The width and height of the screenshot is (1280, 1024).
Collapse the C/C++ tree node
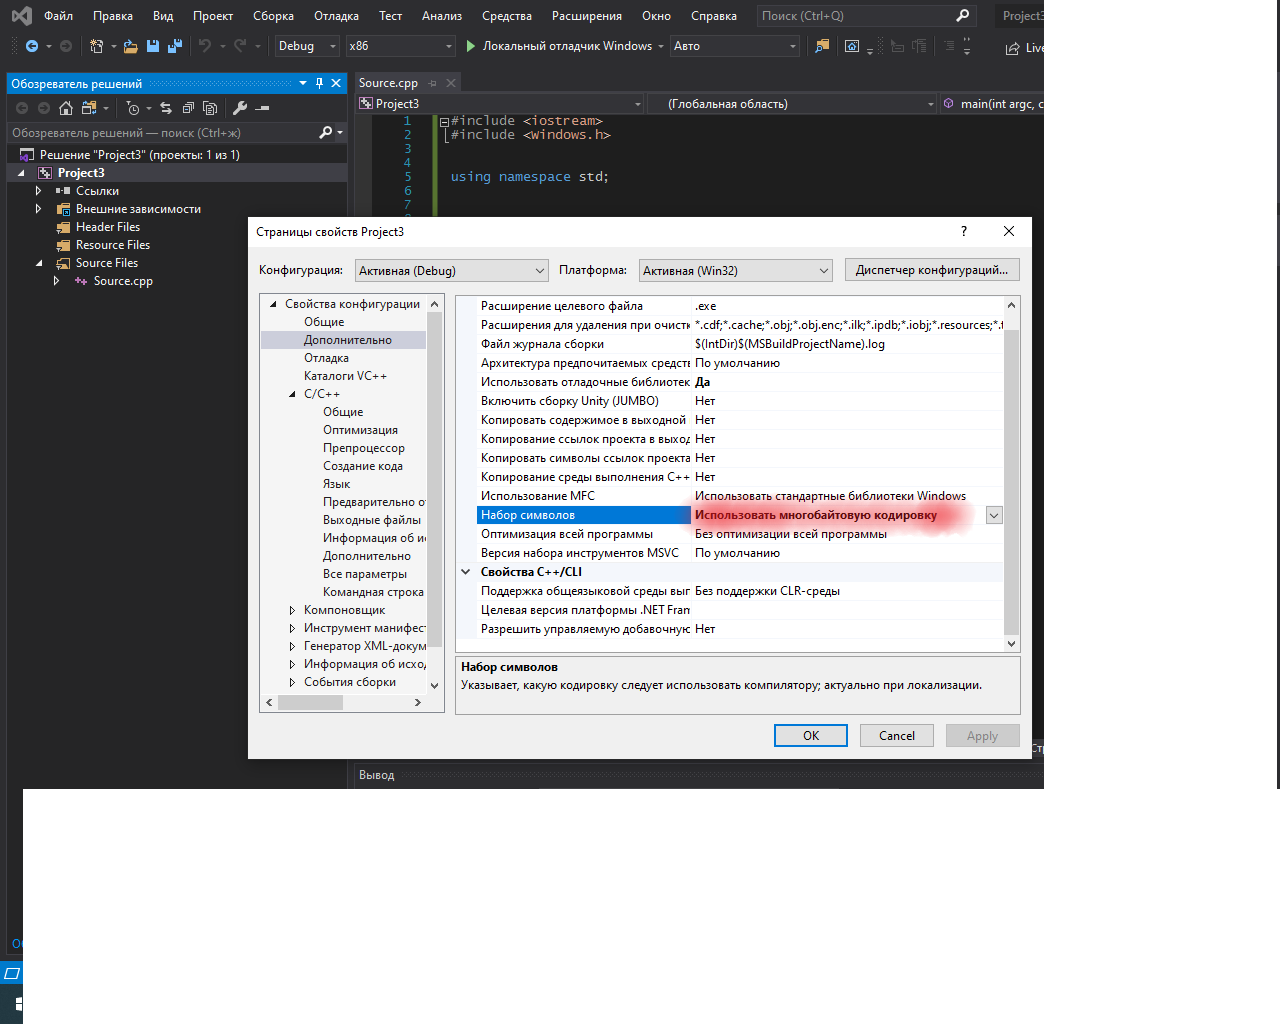pyautogui.click(x=292, y=394)
